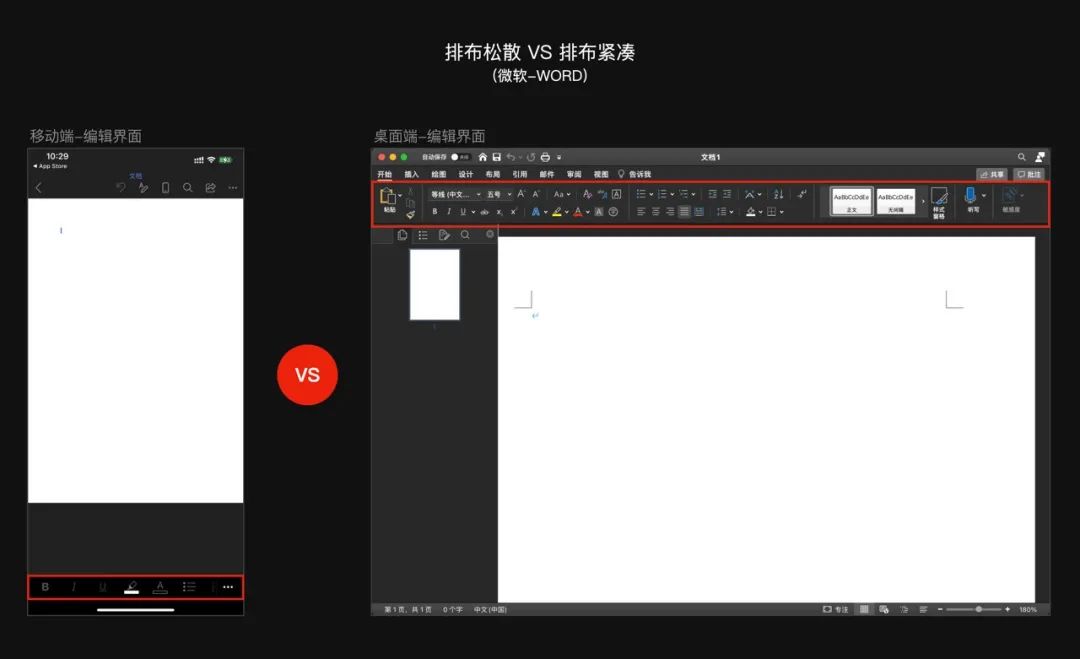1080x659 pixels.
Task: Click the print icon in the title bar
Action: (x=545, y=157)
